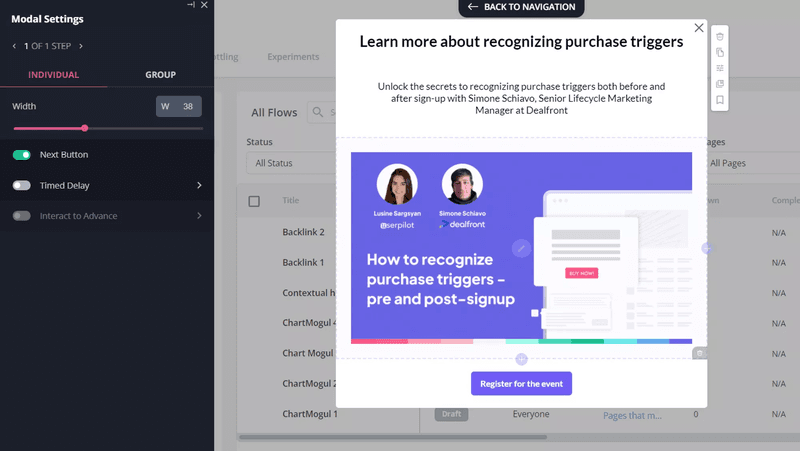Go to the next step arrow

click(81, 46)
